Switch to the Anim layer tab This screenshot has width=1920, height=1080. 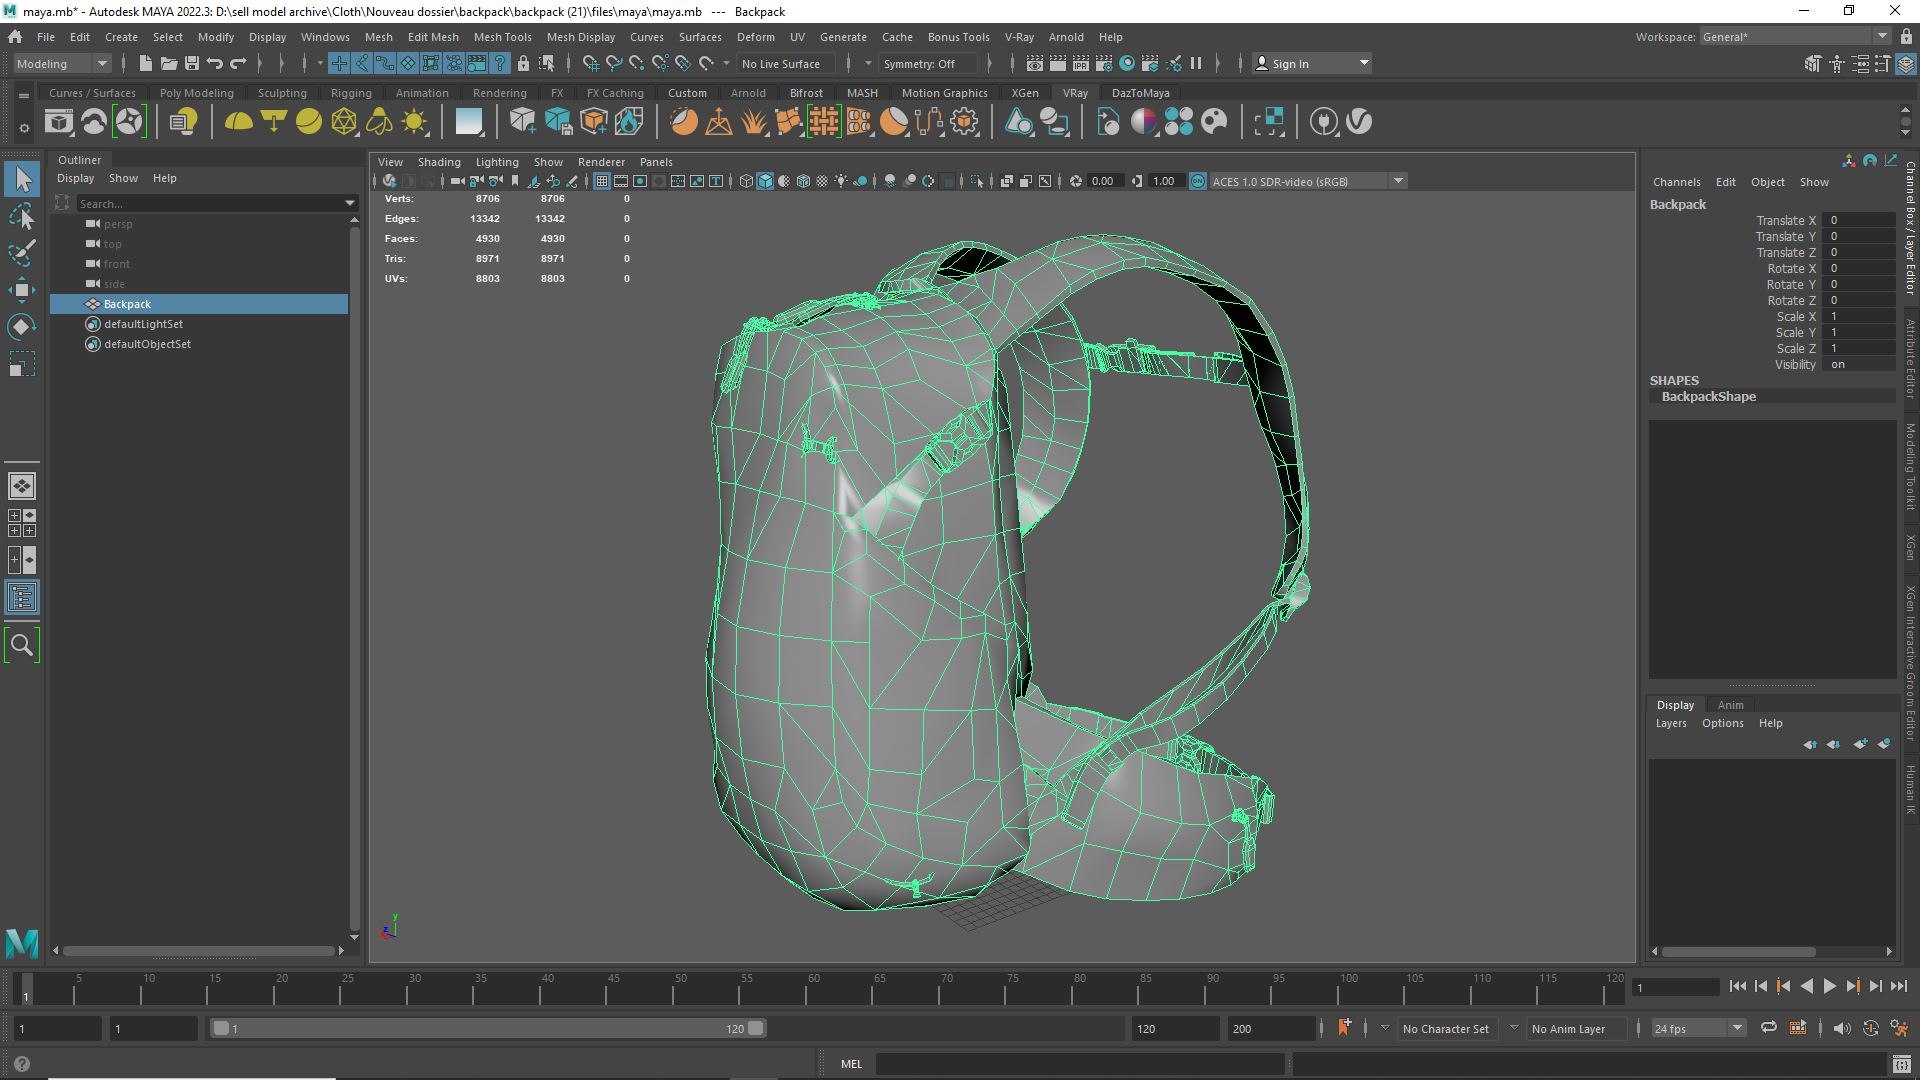tap(1730, 705)
